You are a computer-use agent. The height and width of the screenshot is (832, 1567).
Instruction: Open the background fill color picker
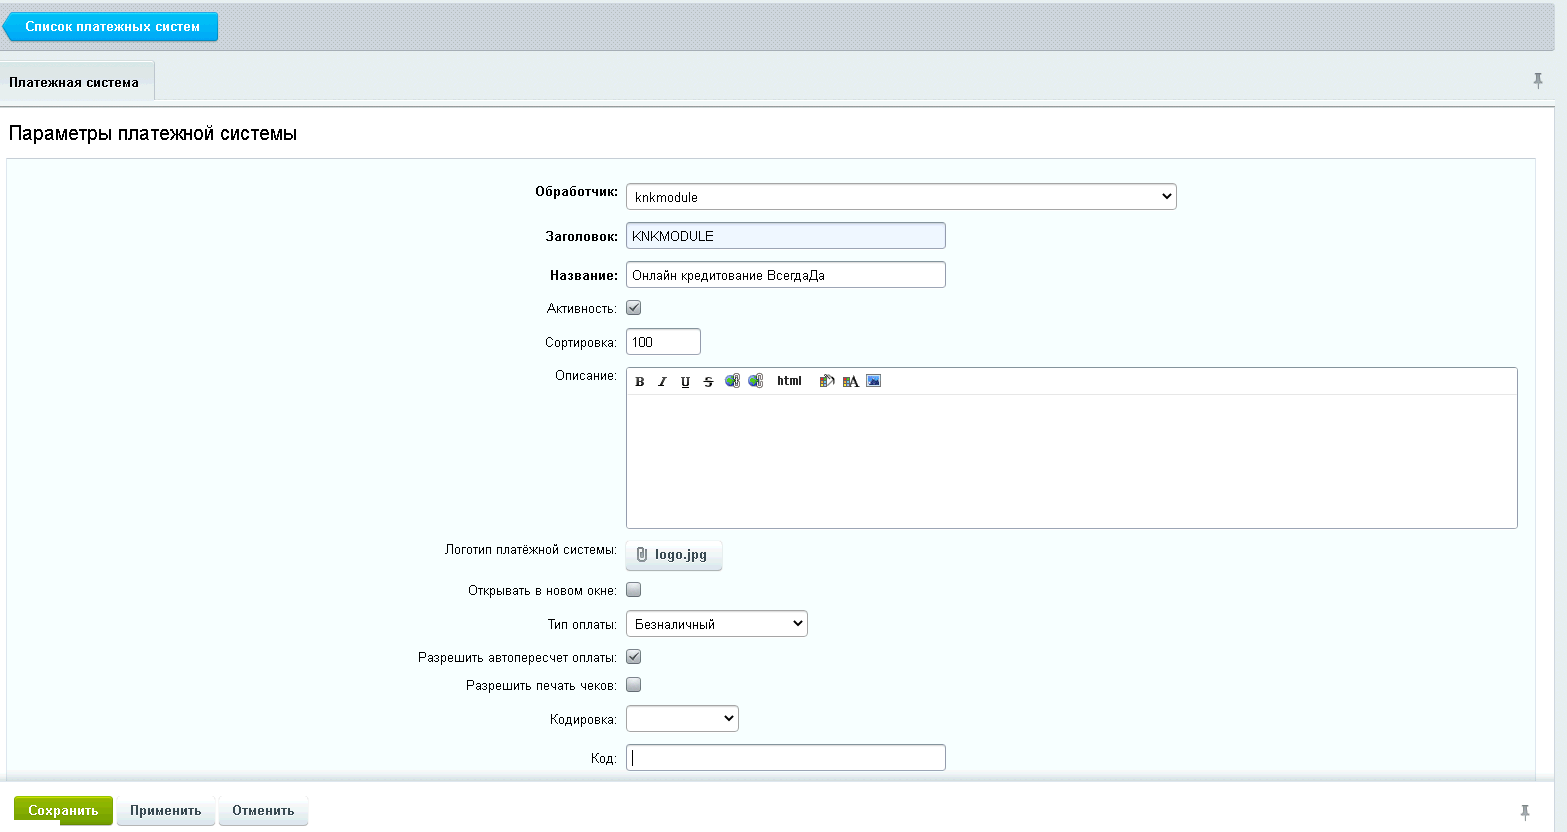click(x=827, y=381)
